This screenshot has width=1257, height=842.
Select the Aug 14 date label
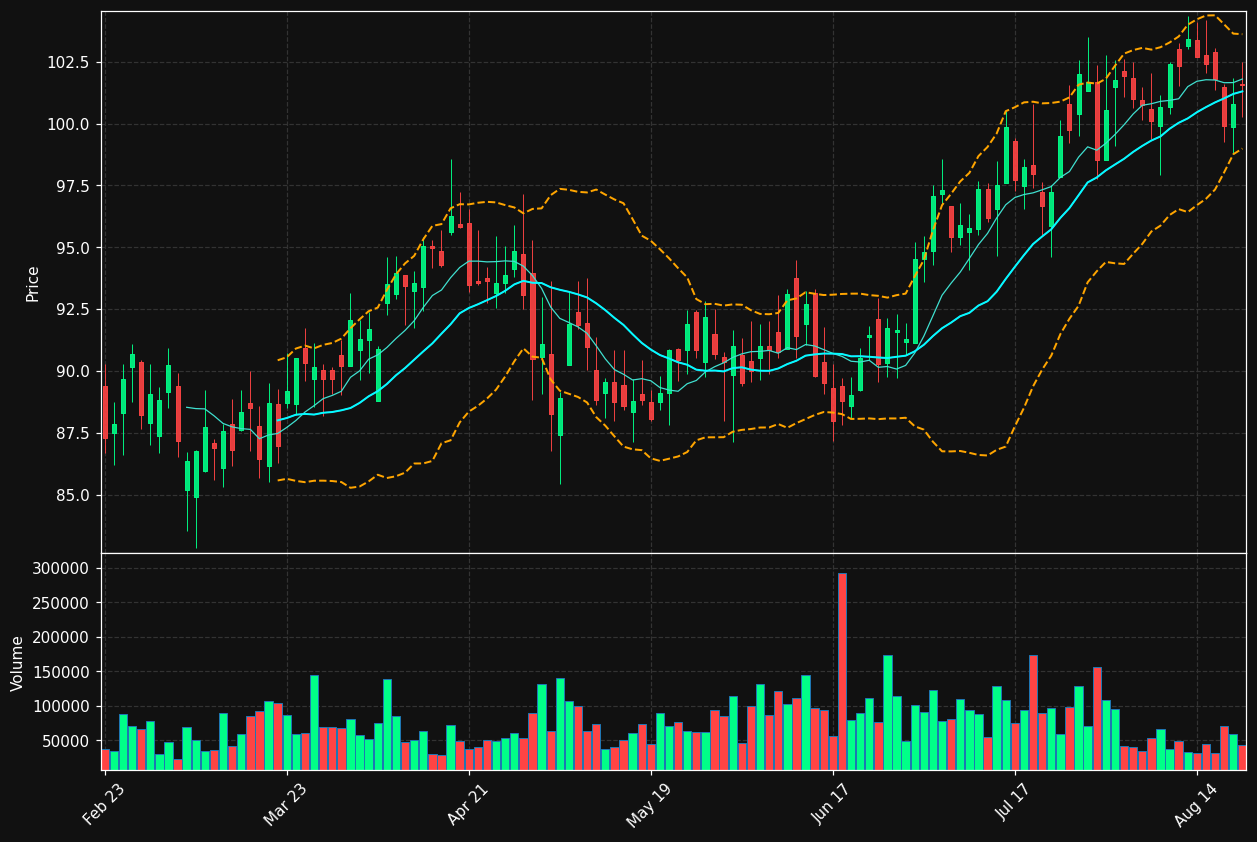(1195, 805)
